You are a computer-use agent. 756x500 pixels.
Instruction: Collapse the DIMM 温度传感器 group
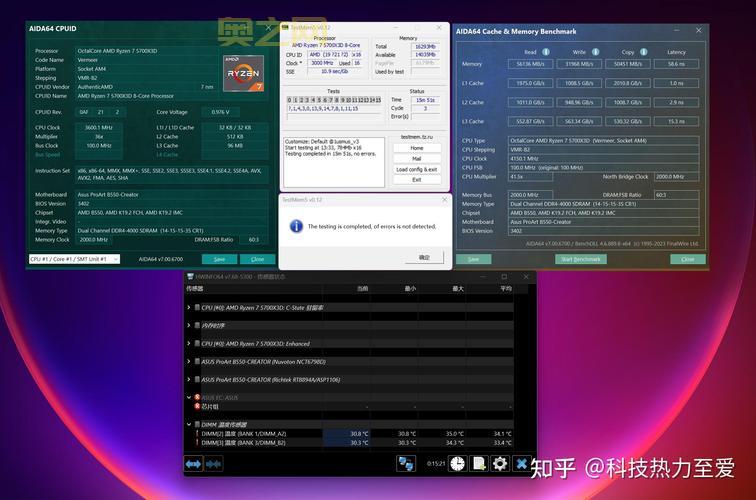click(189, 424)
